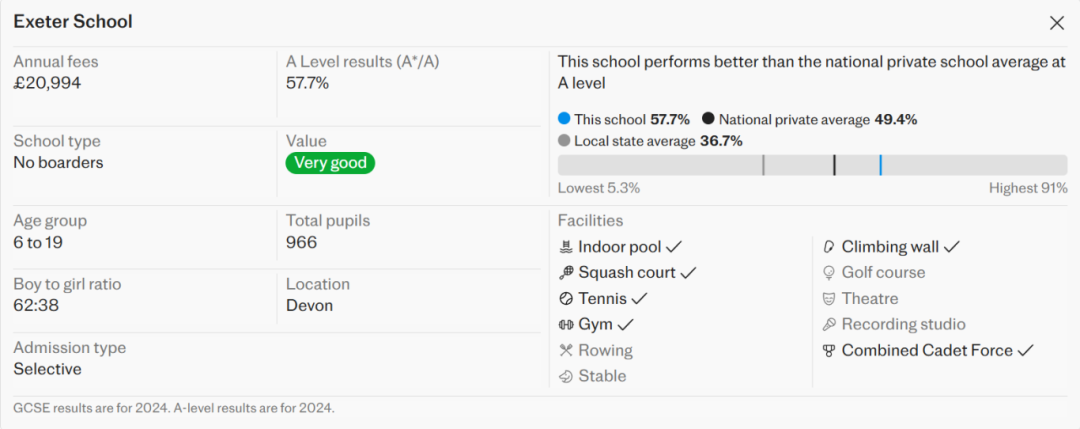Click the Theatre masks icon
Viewport: 1080px width, 429px height.
829,299
